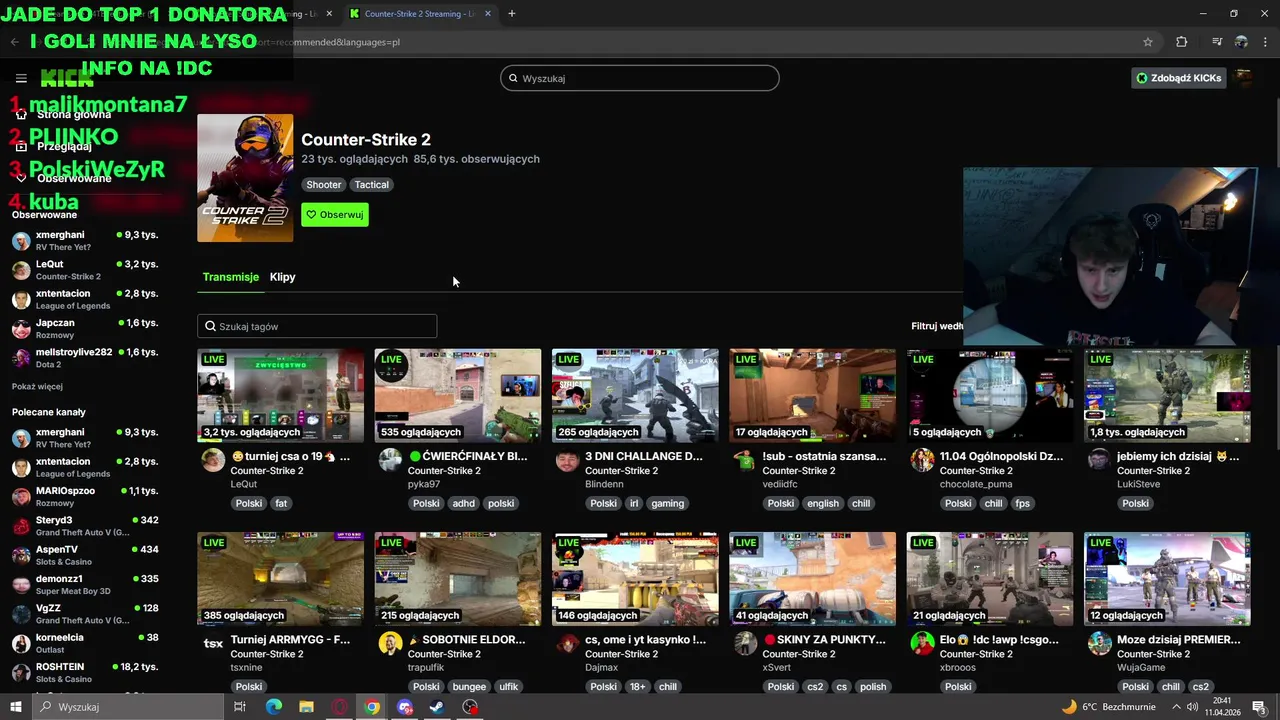Screen dimensions: 1280x720
Task: Click vediidfc's channel avatar
Action: coord(745,460)
